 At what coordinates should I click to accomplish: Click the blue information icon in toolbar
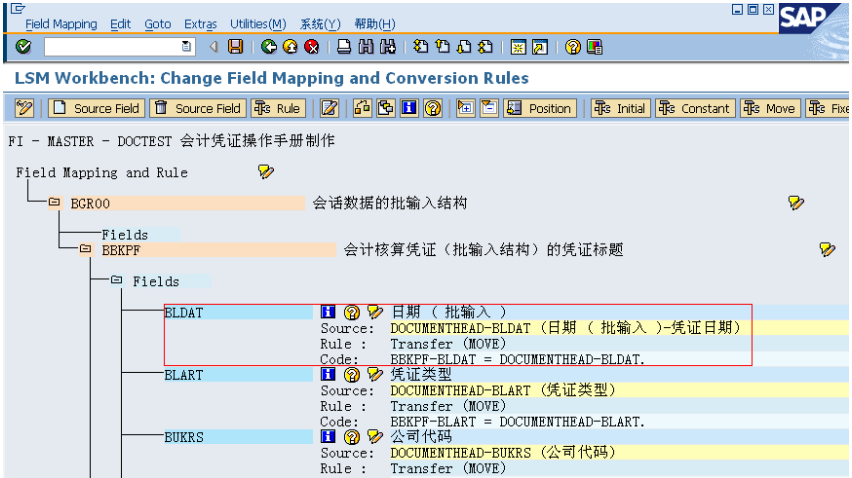coord(409,108)
